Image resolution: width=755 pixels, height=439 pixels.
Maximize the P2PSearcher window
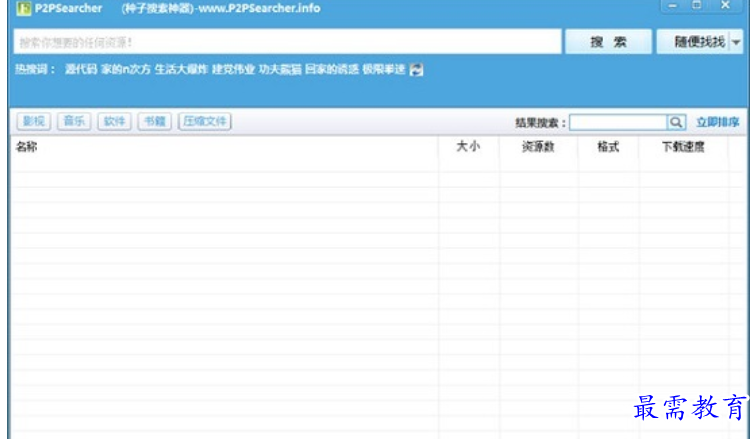697,6
